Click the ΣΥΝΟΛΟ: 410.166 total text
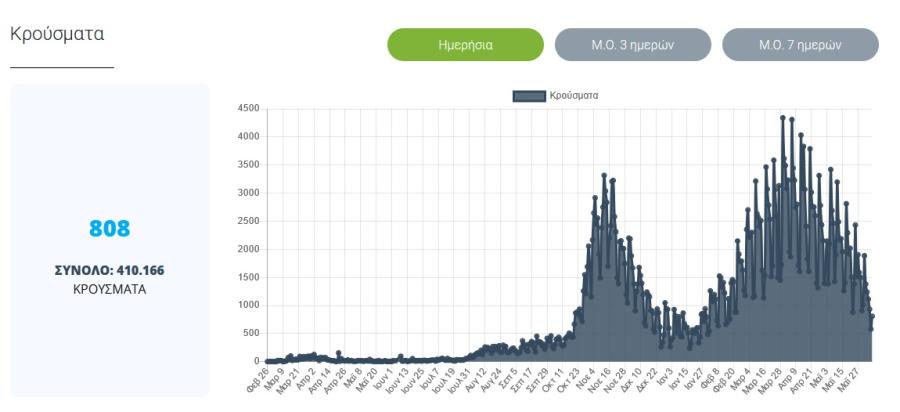 click(110, 270)
